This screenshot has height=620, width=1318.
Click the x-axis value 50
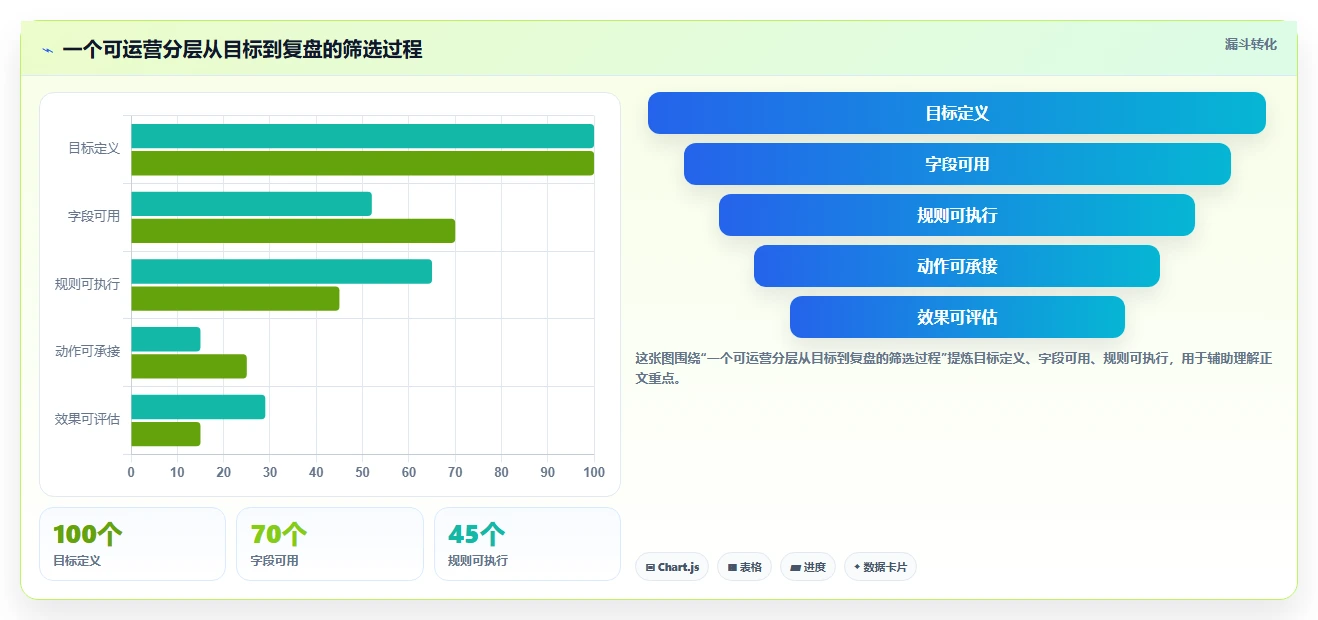(x=362, y=472)
